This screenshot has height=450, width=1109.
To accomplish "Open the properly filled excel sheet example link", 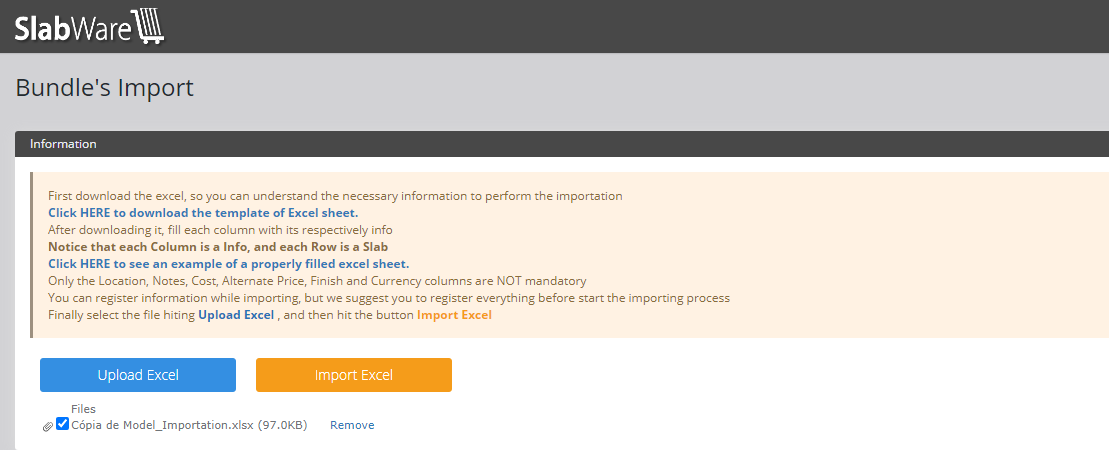I will [x=228, y=264].
